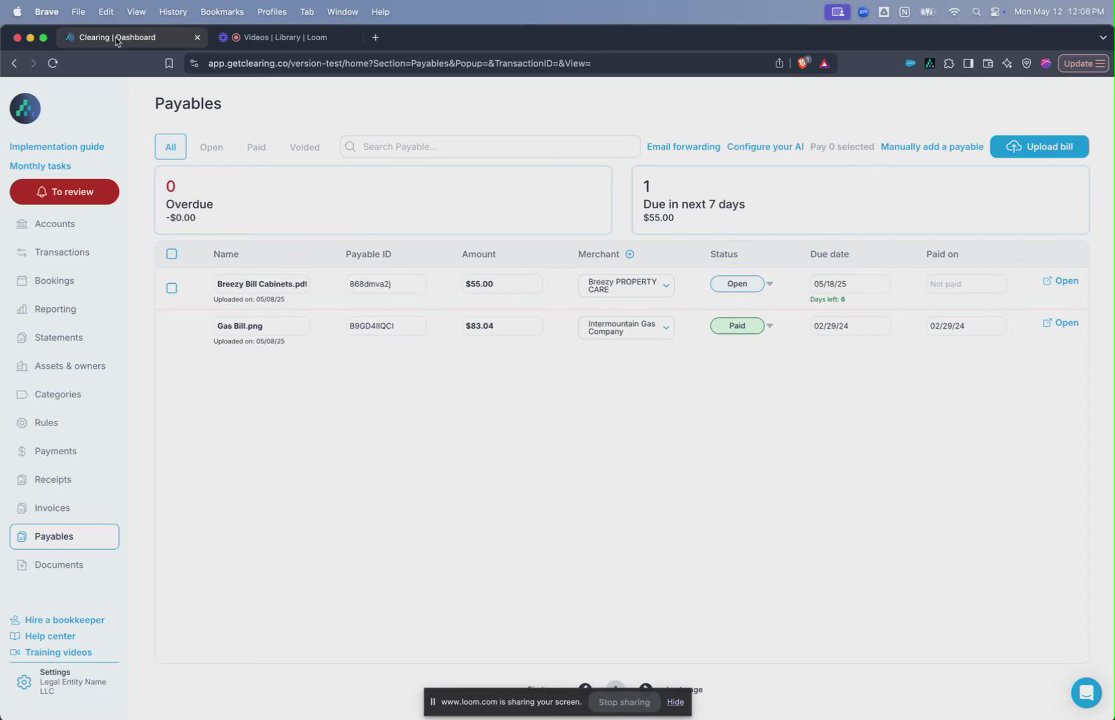Open Rules from the sidebar

[x=46, y=423]
